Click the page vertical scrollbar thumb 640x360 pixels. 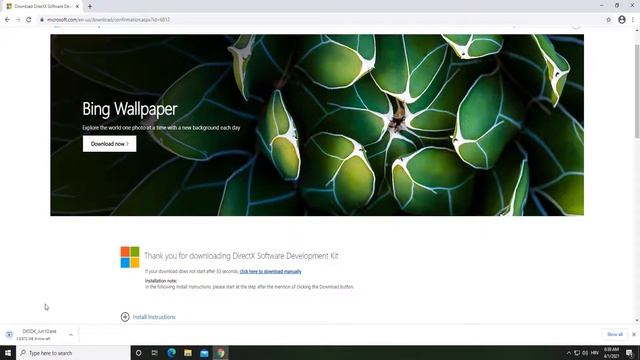click(637, 90)
